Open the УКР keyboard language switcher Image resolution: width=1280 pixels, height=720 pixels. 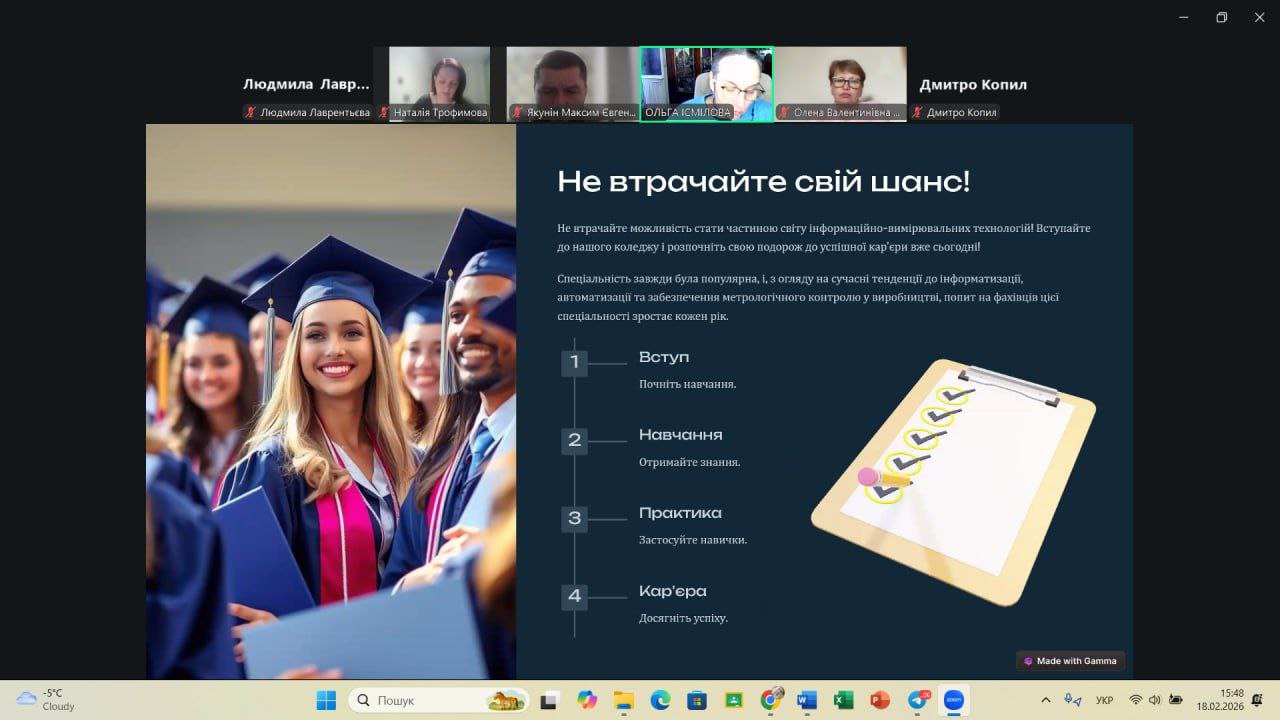click(1105, 700)
